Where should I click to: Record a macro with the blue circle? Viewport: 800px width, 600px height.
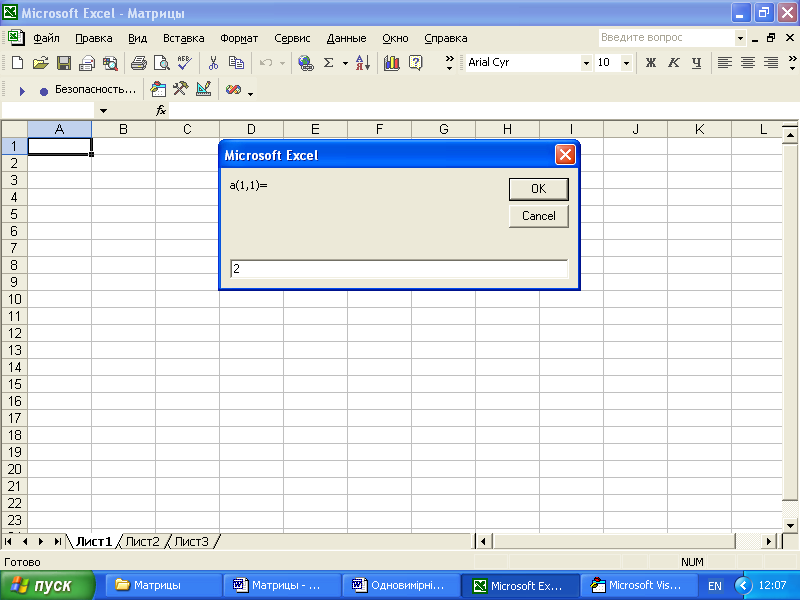[44, 91]
